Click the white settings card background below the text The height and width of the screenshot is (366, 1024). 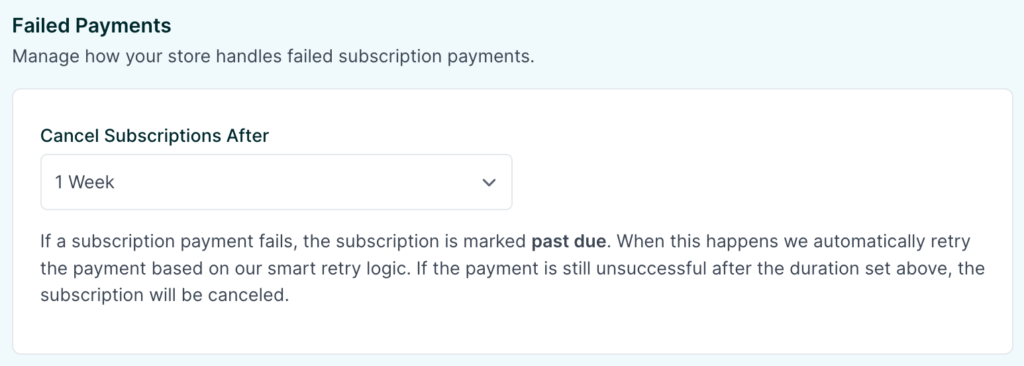pyautogui.click(x=513, y=330)
